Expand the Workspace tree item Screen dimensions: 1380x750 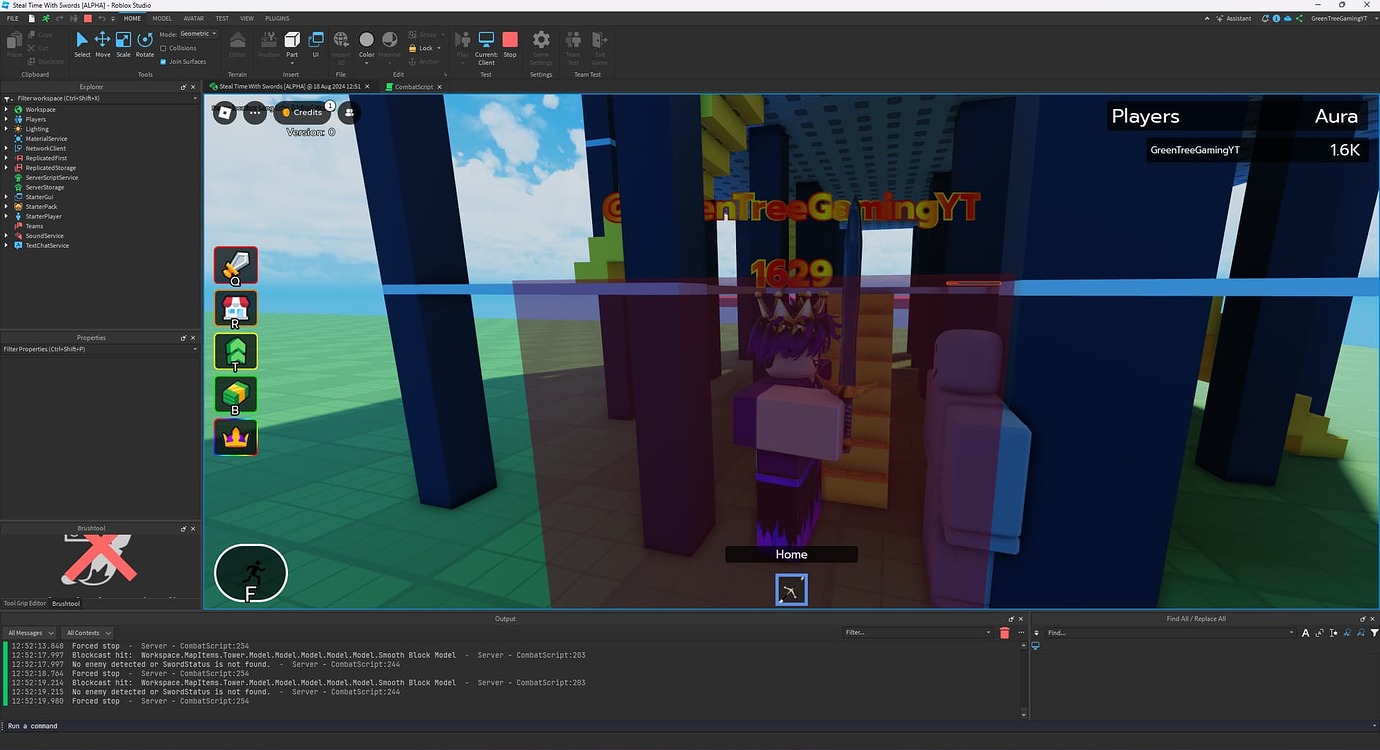pyautogui.click(x=8, y=109)
